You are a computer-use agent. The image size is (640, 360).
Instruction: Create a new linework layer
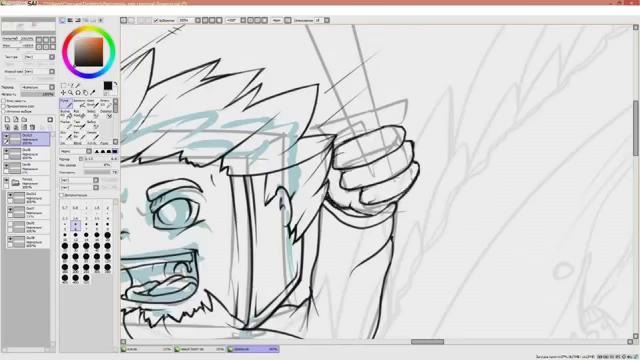click(x=16, y=120)
